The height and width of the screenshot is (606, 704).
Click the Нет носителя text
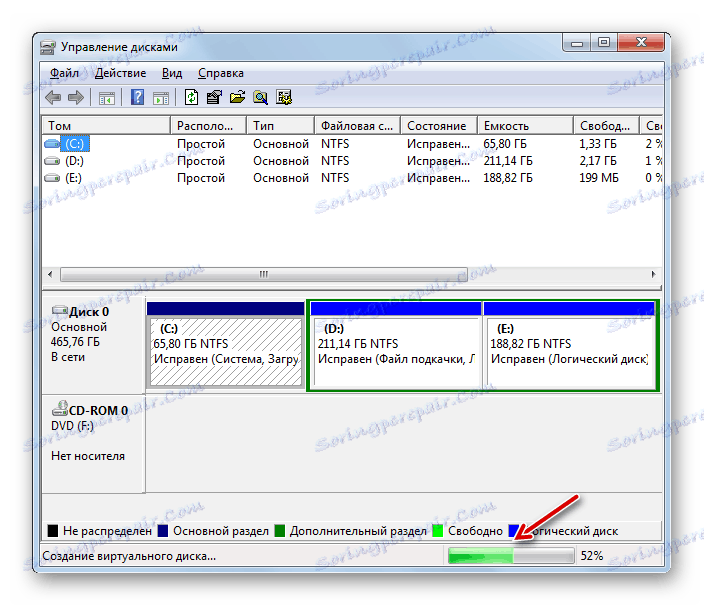[88, 456]
